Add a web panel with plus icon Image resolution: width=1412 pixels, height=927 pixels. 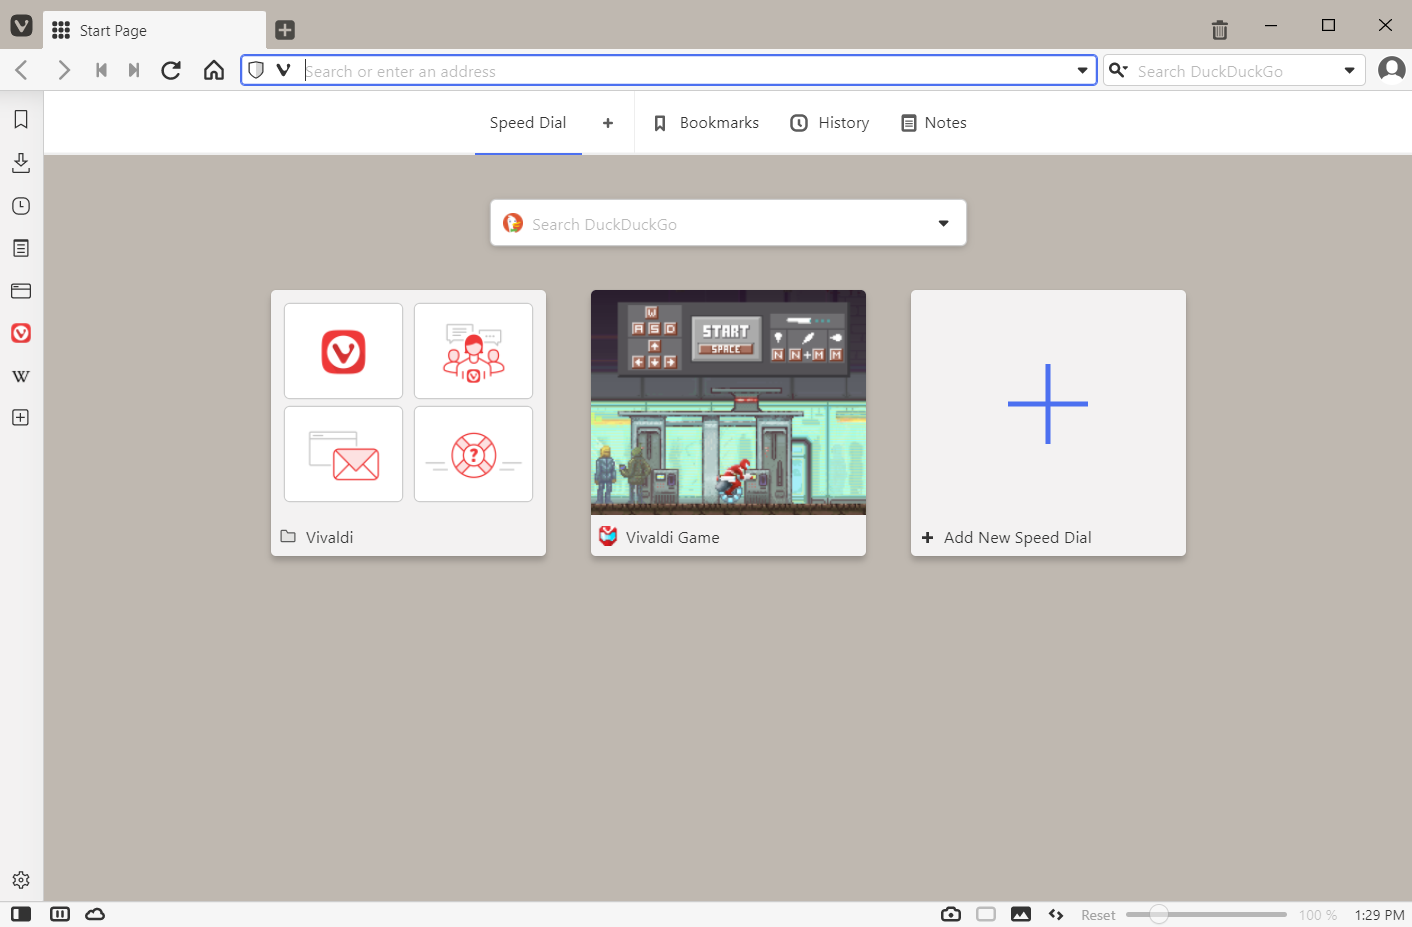pyautogui.click(x=21, y=418)
